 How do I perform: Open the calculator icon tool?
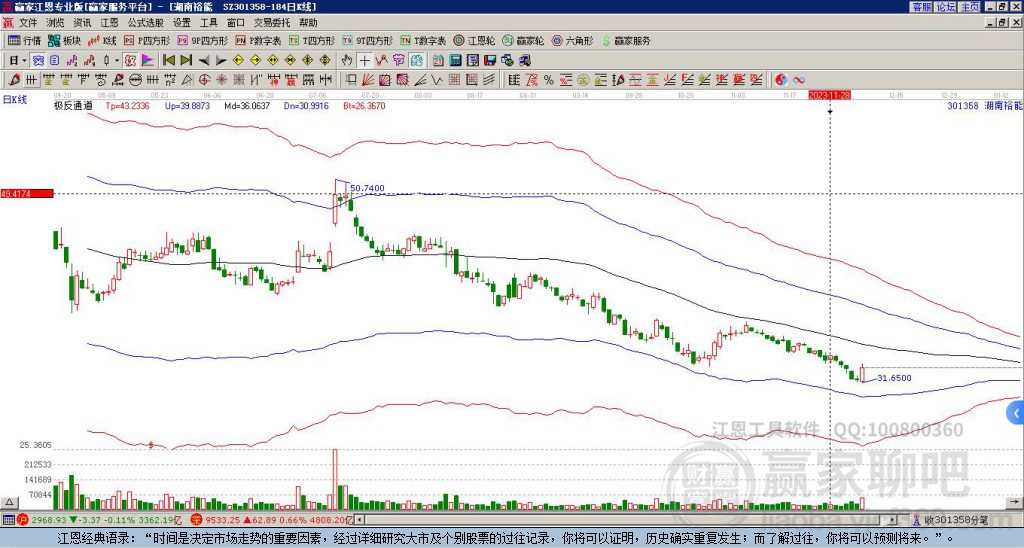pyautogui.click(x=455, y=61)
